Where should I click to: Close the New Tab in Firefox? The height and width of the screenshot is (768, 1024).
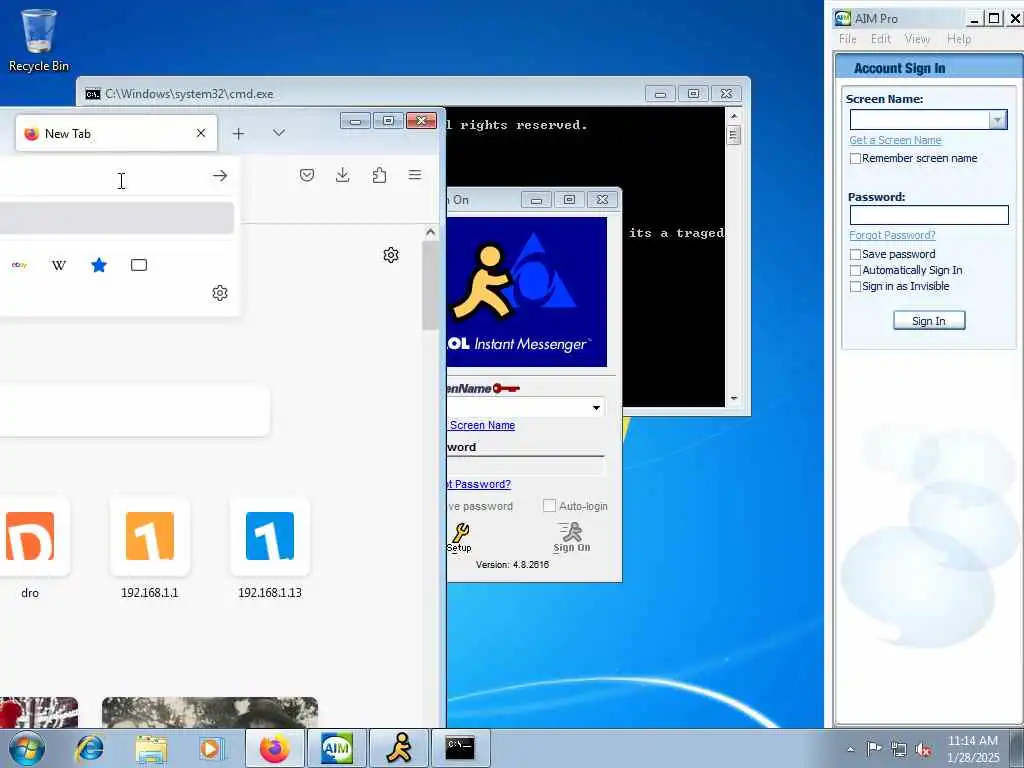pos(201,133)
